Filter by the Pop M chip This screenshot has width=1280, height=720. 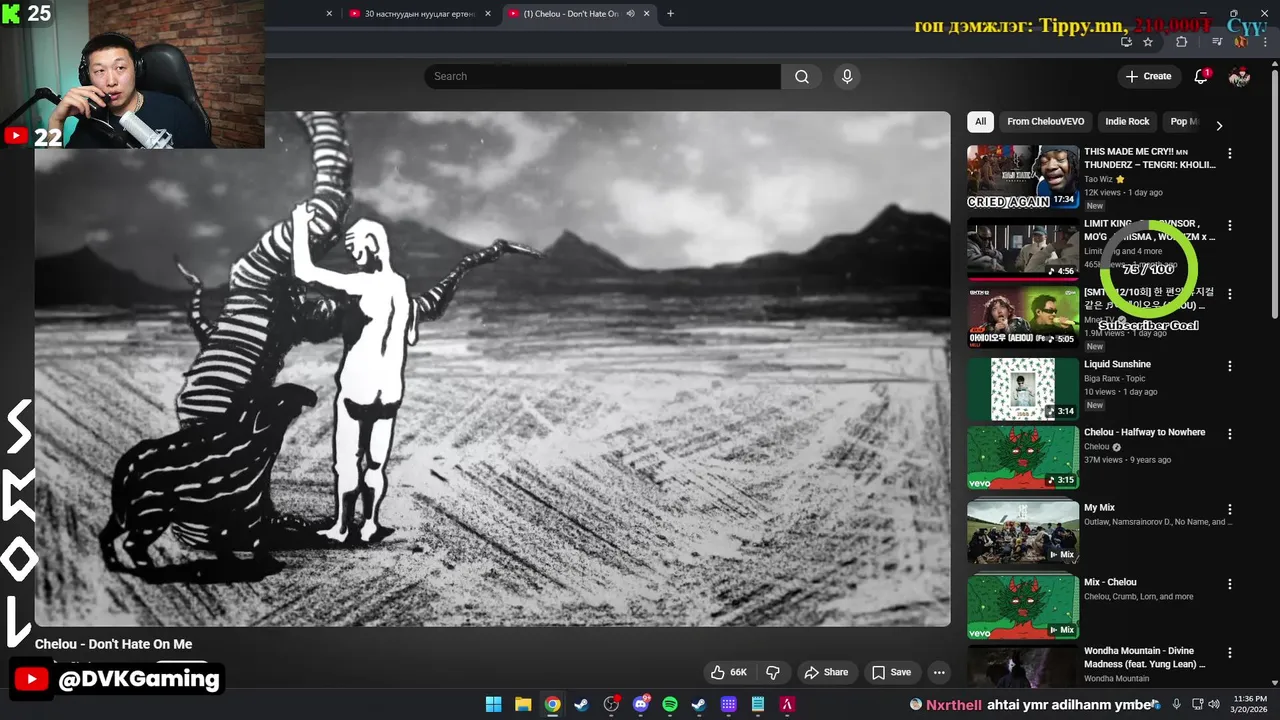[x=1182, y=122]
